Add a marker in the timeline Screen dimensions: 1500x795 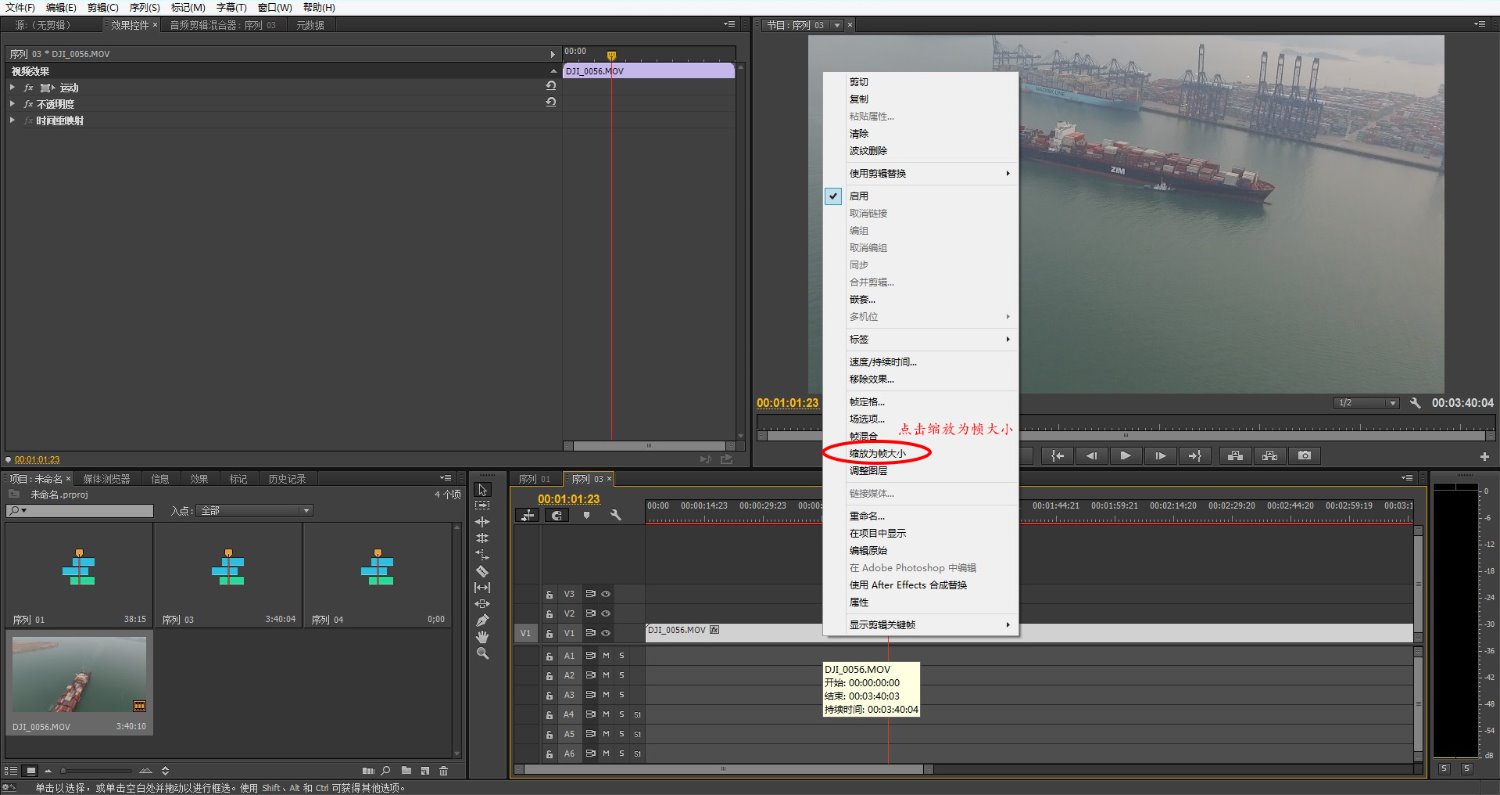(587, 515)
